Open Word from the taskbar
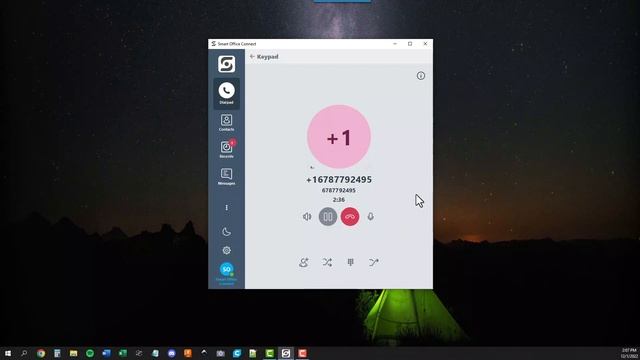 (x=106, y=353)
